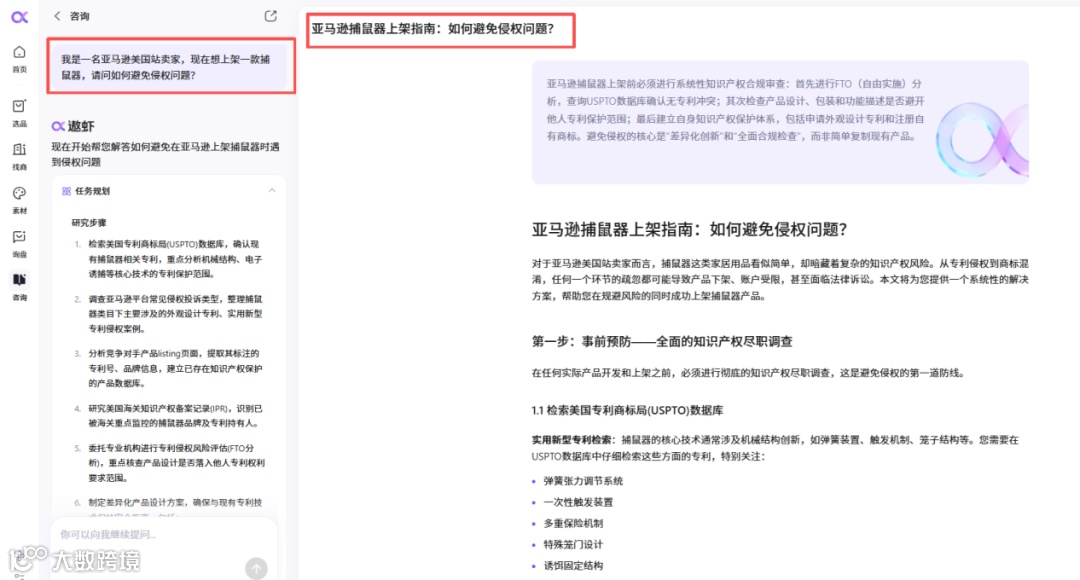Click the 实用新型专利检索 paragraph
The height and width of the screenshot is (580, 1080).
775,448
